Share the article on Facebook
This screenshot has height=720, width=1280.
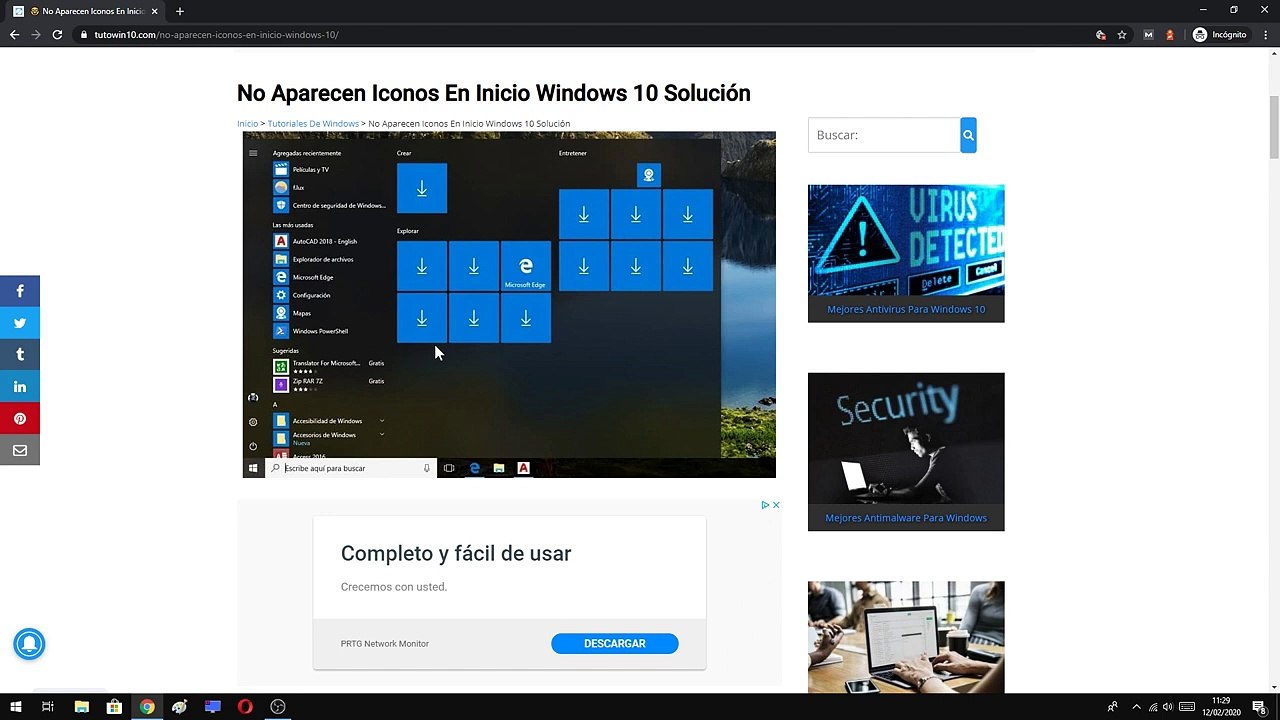pos(20,291)
